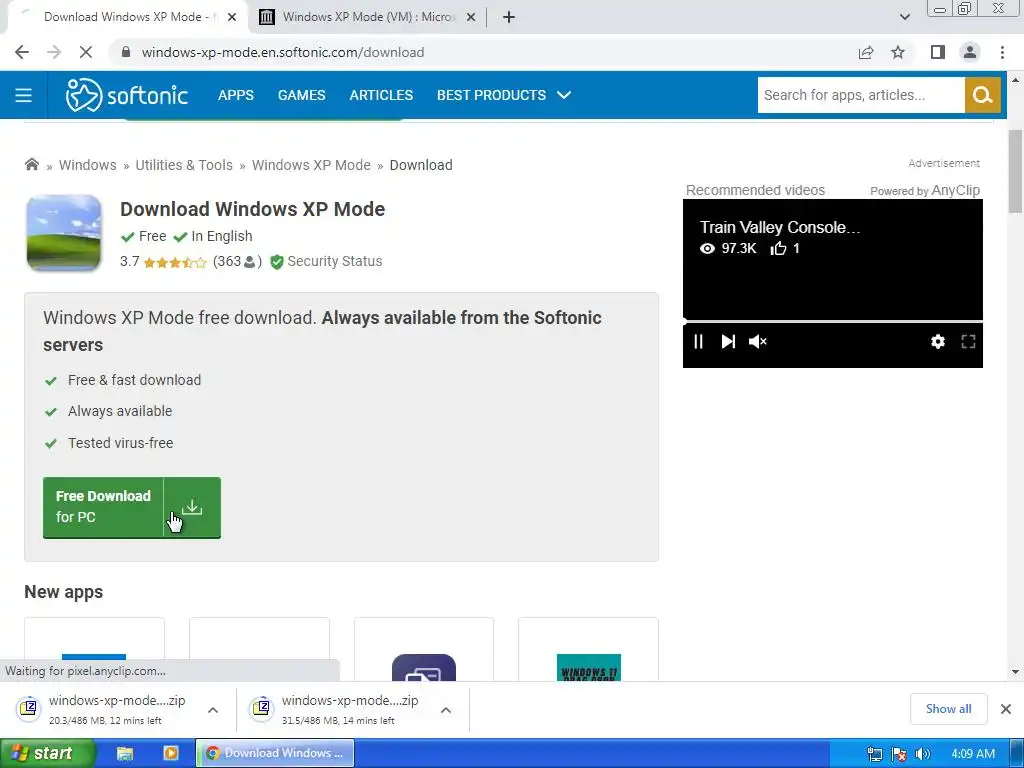Click Train Valley Console video title
Screen dimensions: 1024x768
pyautogui.click(x=780, y=227)
